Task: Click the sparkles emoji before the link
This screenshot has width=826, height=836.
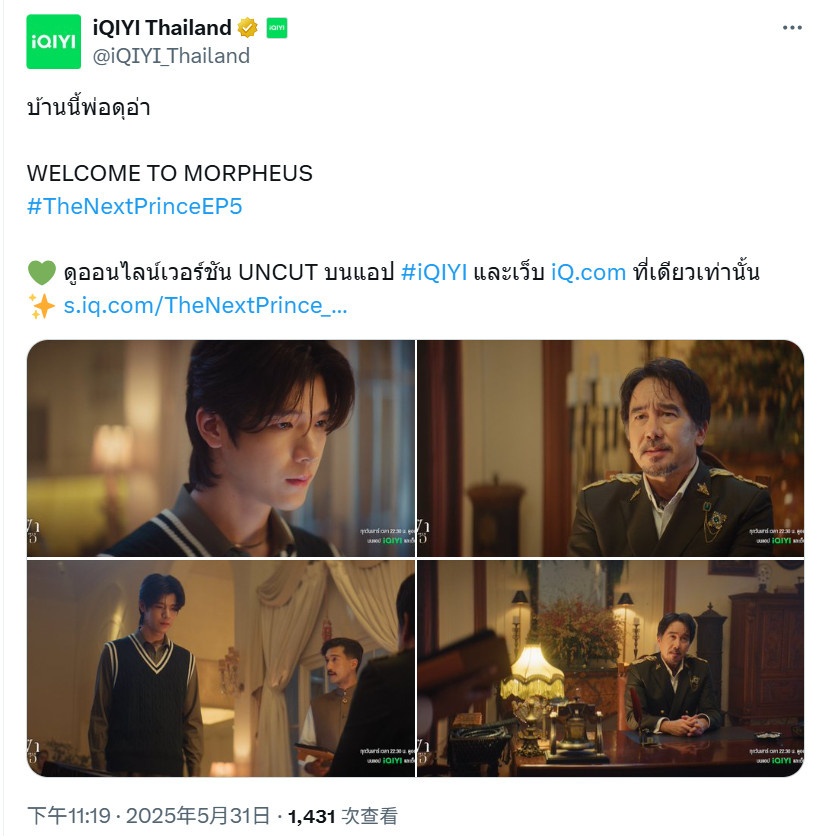Action: 42,306
